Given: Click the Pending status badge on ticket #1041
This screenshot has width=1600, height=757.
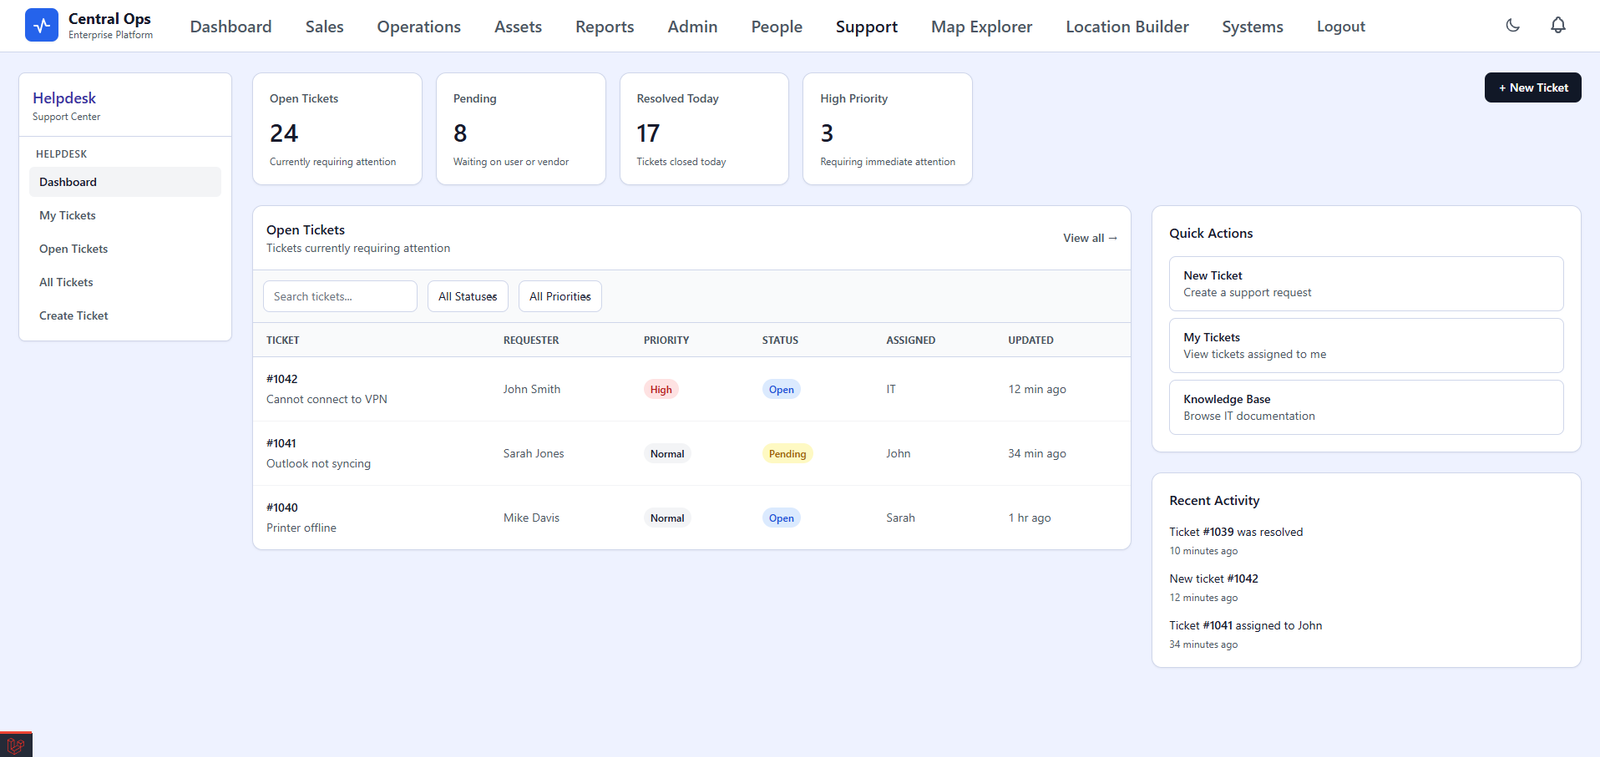Looking at the screenshot, I should [787, 454].
